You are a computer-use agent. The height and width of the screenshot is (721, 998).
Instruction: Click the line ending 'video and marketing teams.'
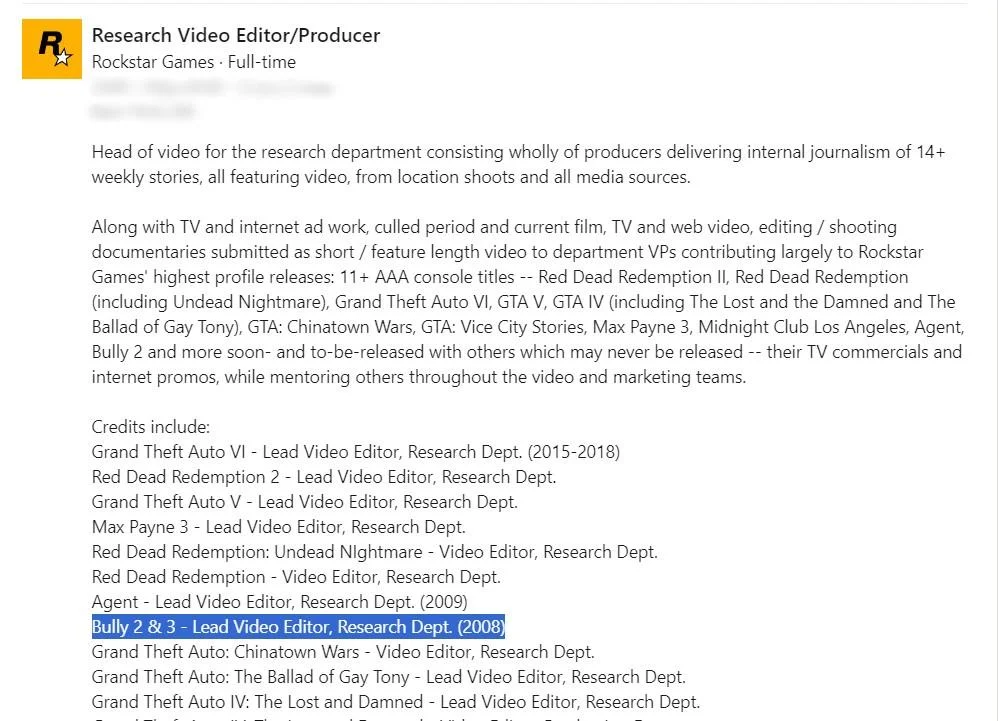418,377
